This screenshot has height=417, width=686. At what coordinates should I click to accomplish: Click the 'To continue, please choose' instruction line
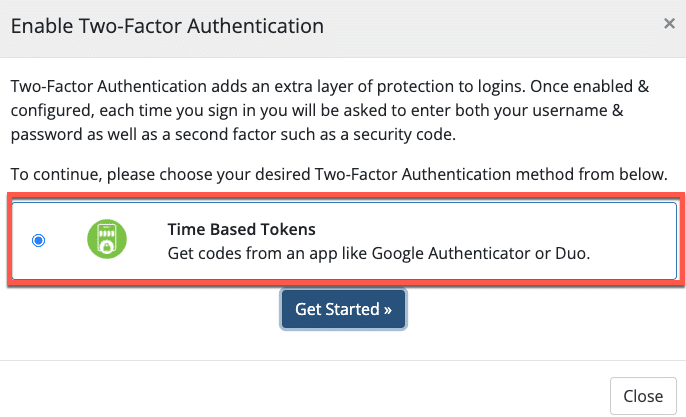(x=338, y=175)
